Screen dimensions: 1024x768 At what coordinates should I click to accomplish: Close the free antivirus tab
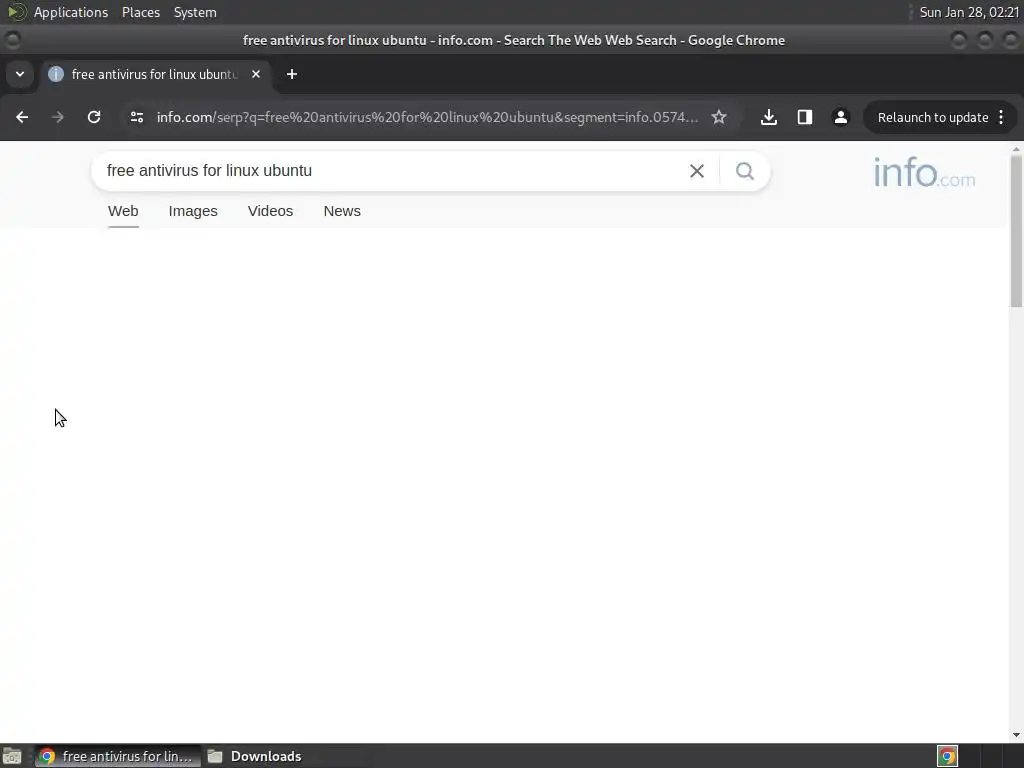point(256,74)
